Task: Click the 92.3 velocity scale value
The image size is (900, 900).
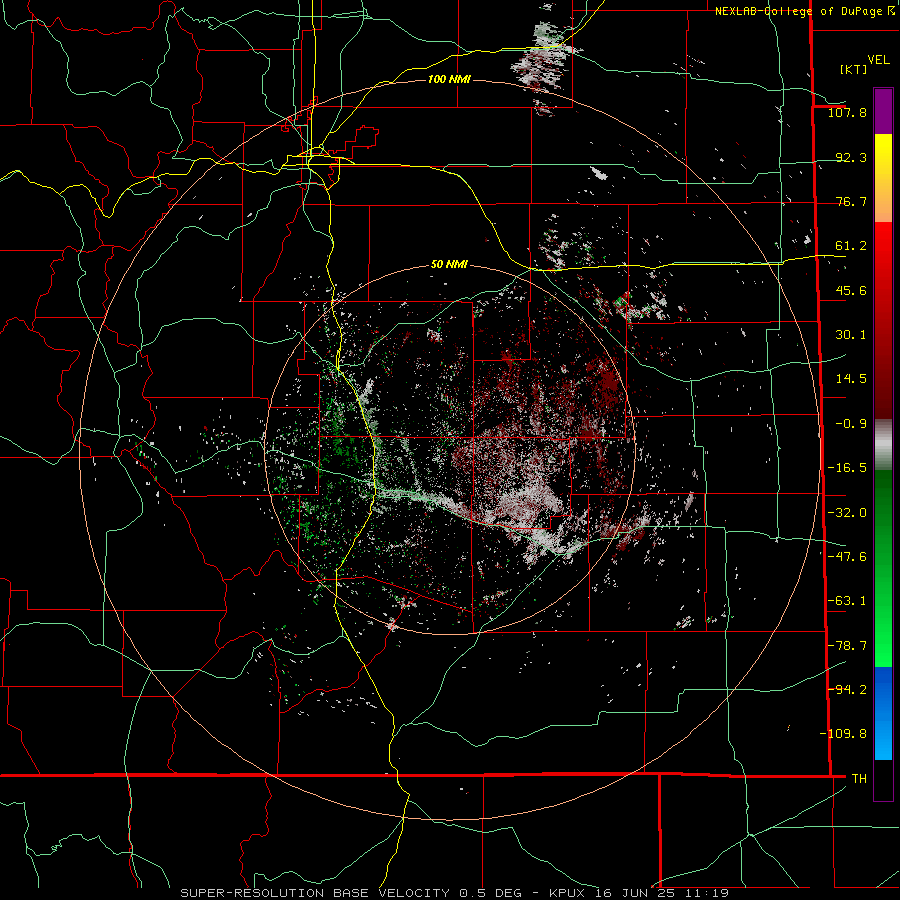Action: [x=851, y=157]
